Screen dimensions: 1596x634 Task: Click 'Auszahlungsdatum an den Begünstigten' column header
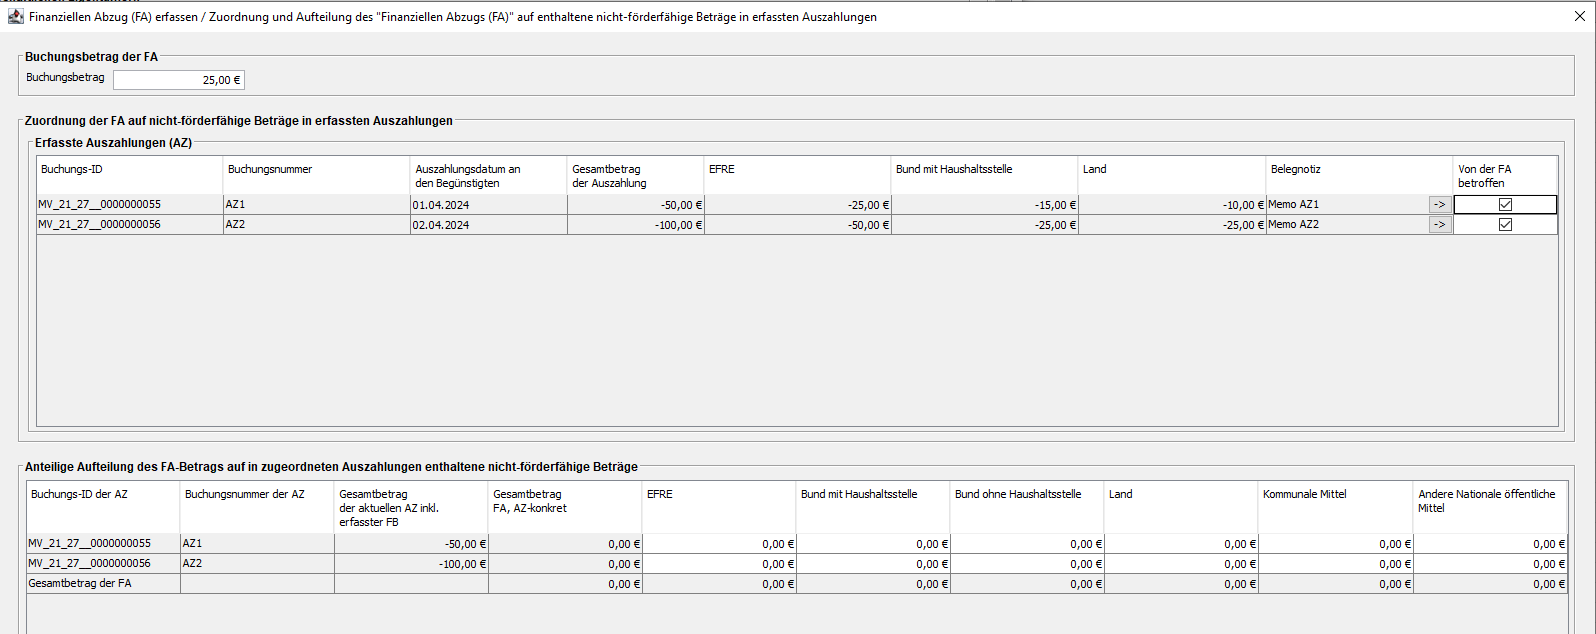(488, 175)
